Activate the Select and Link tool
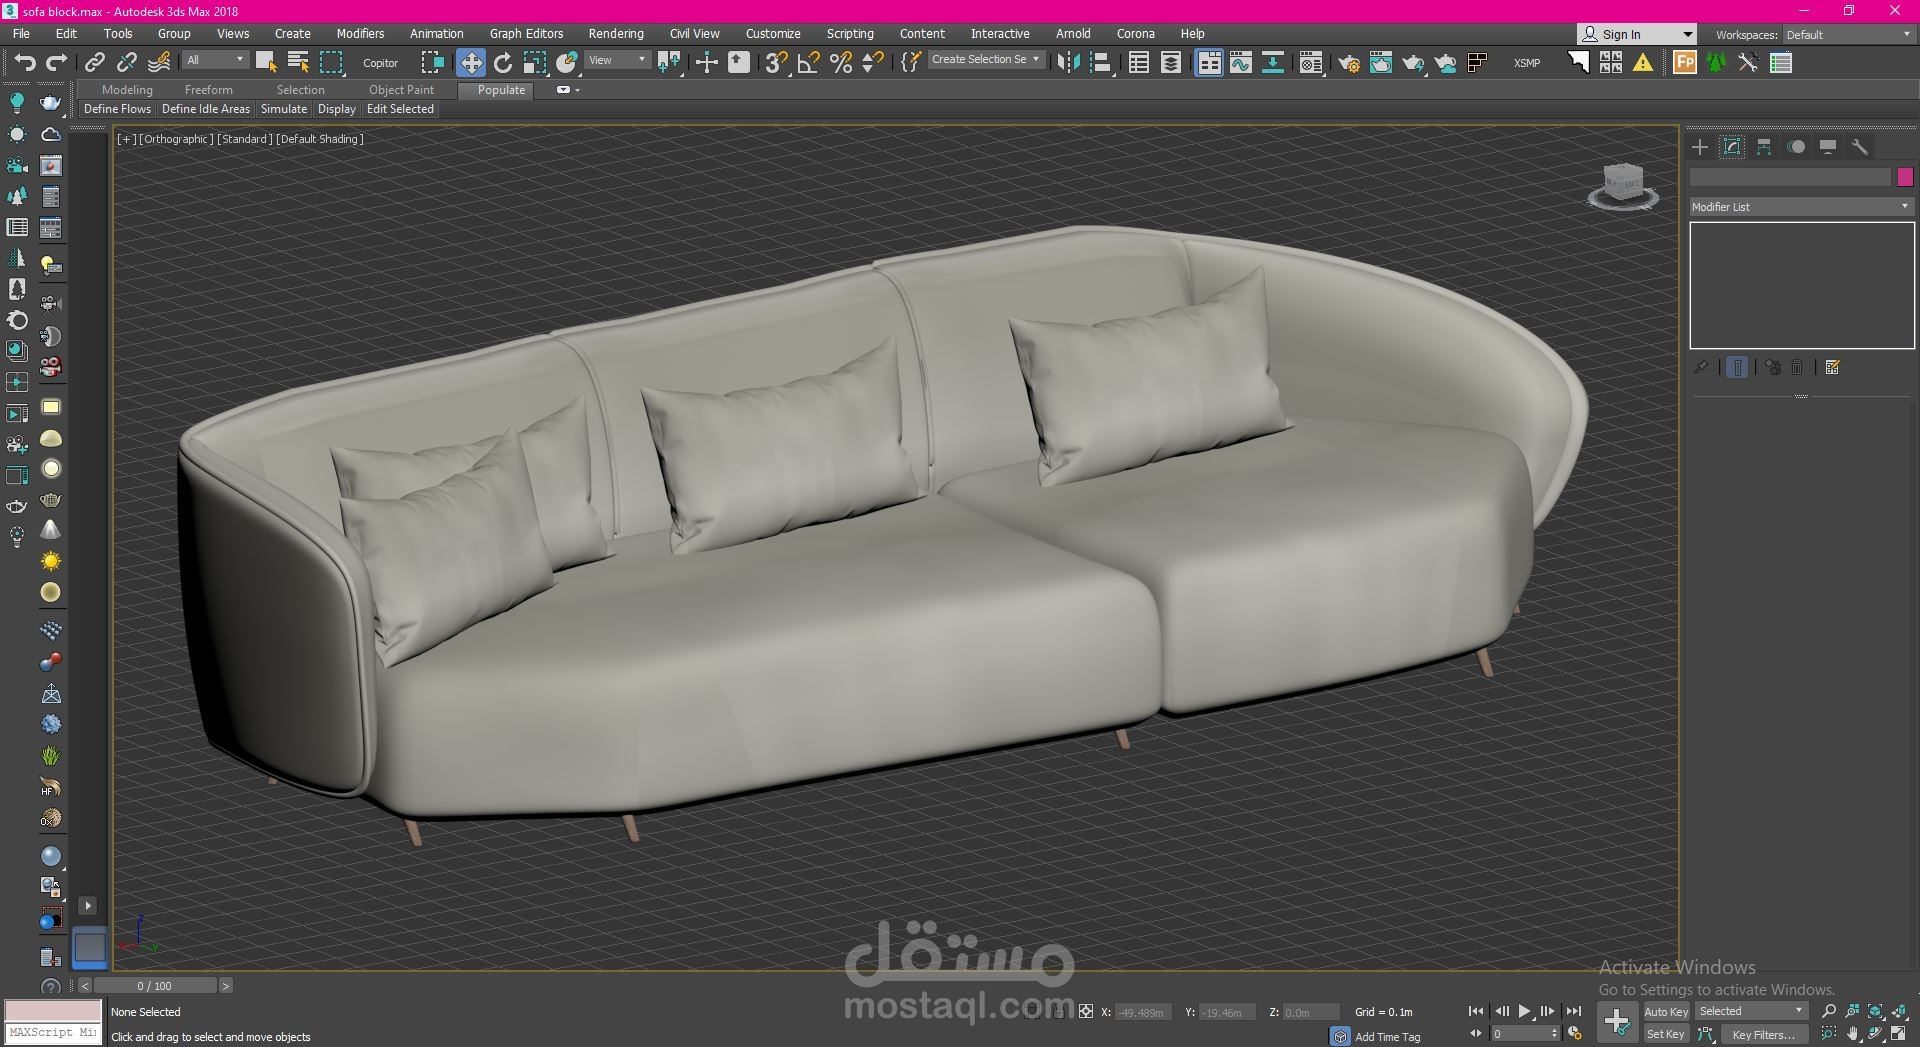The width and height of the screenshot is (1920, 1047). click(94, 63)
